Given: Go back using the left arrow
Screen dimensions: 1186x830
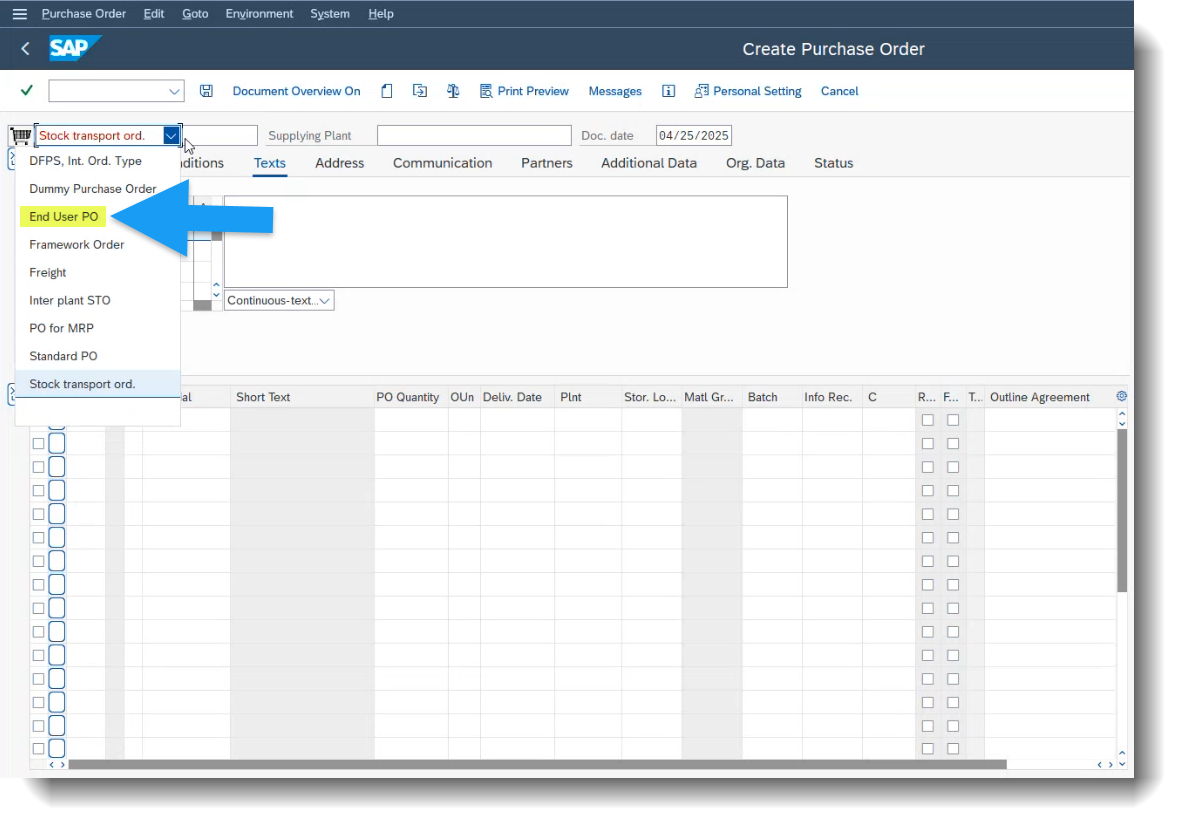Looking at the screenshot, I should click(26, 48).
